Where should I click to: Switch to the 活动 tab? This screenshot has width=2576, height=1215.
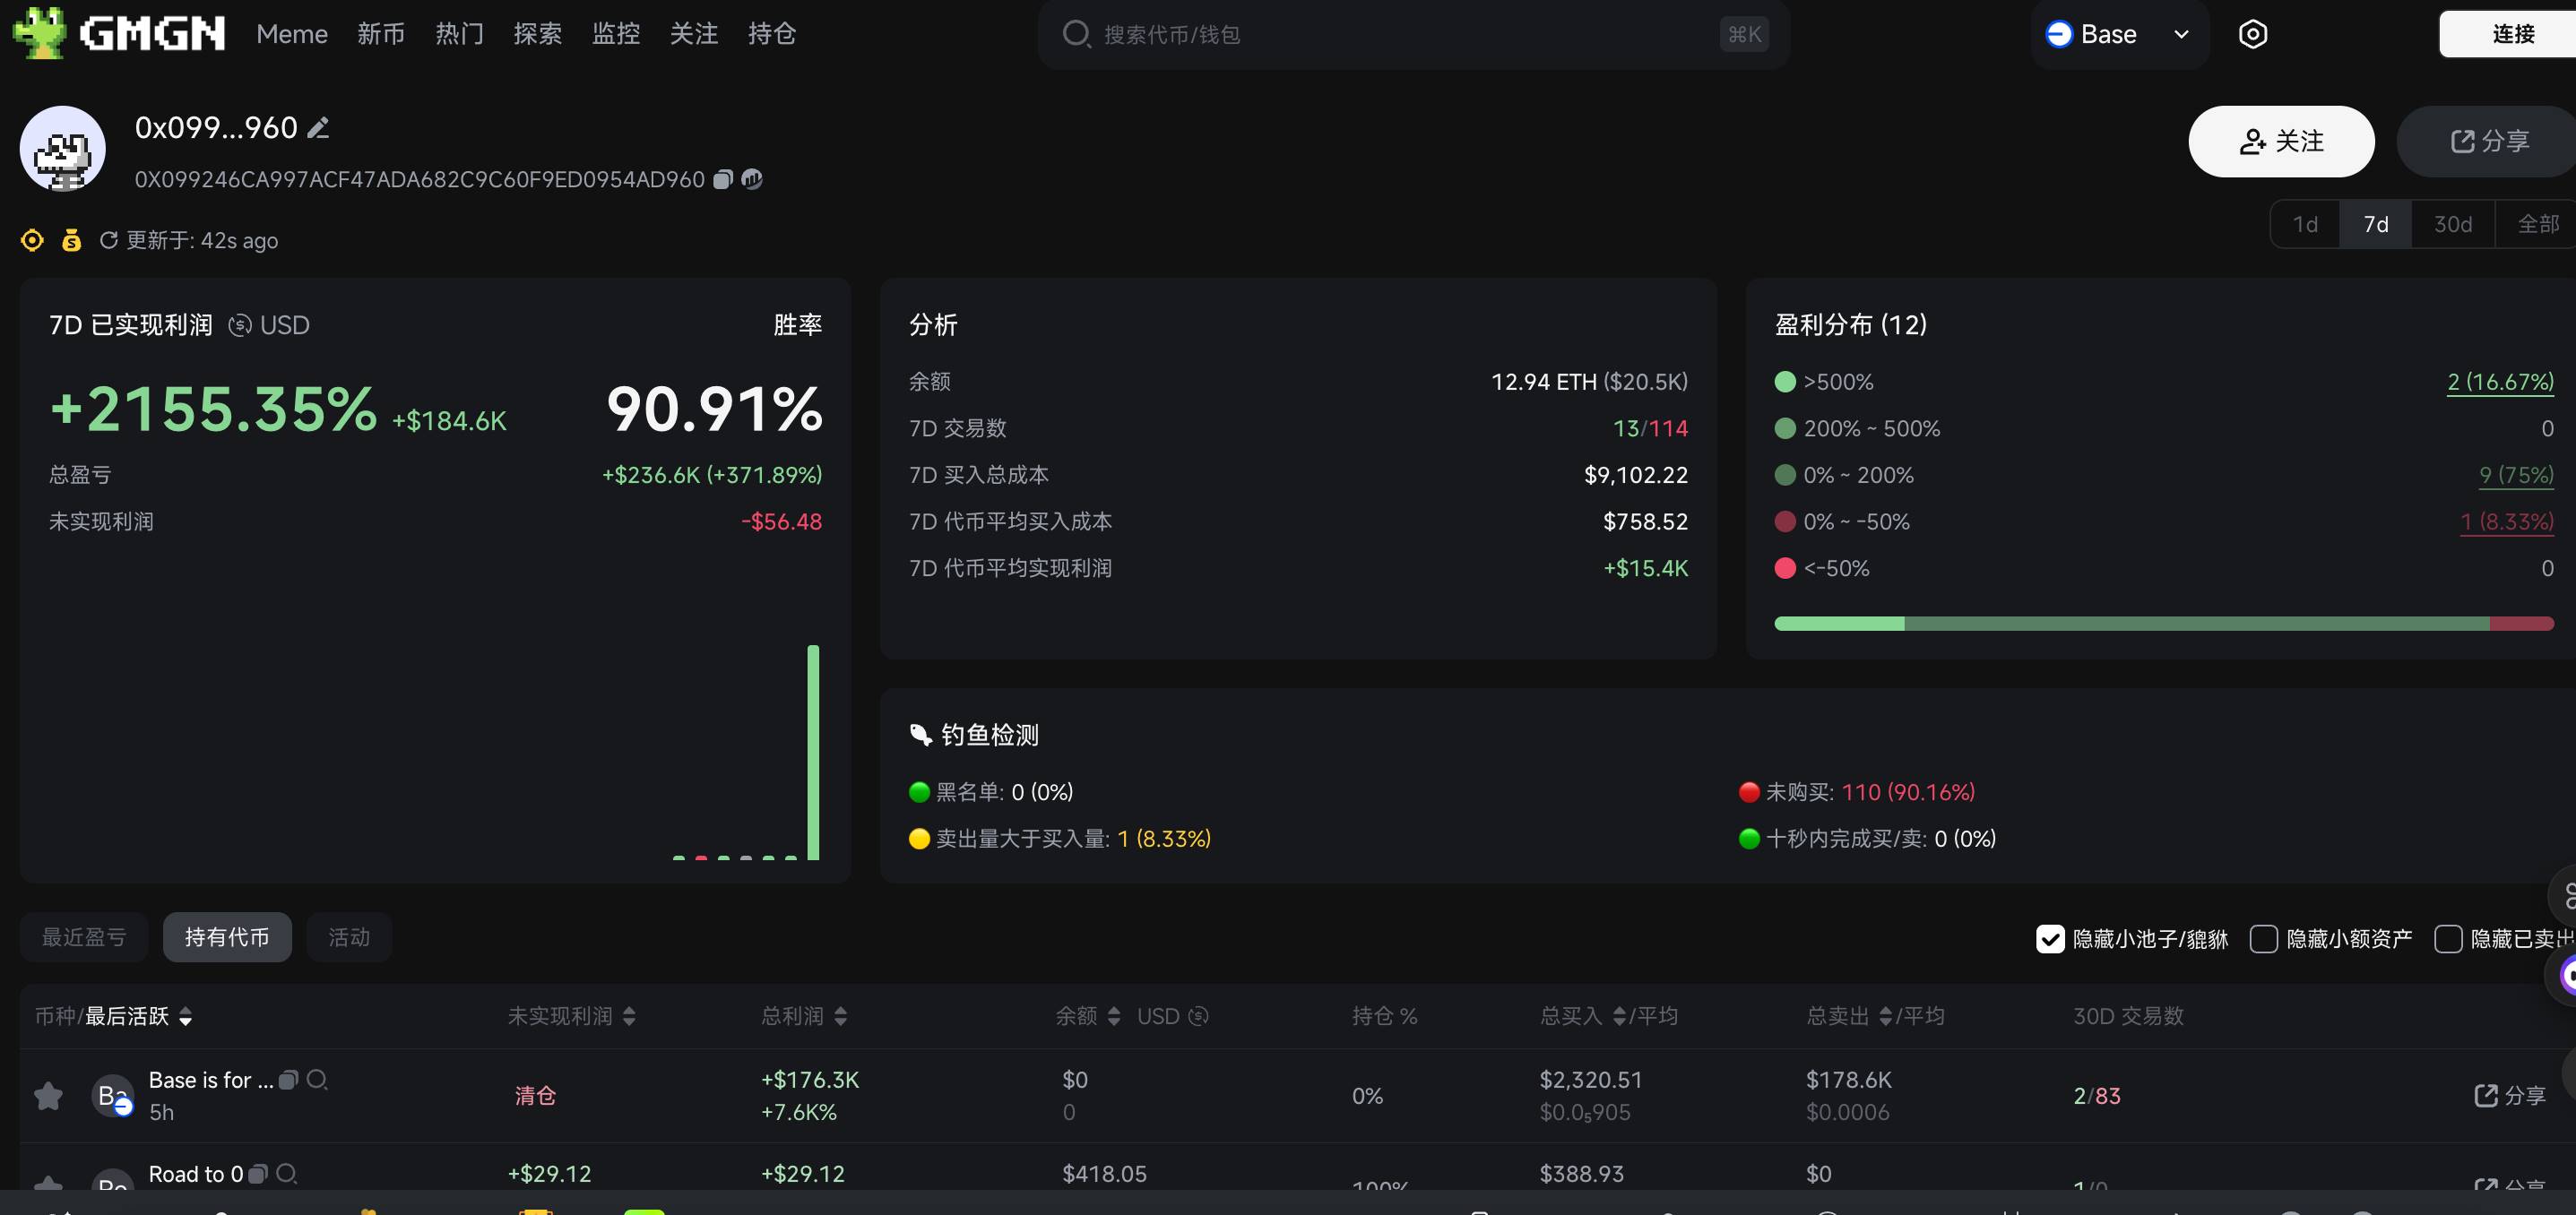[x=348, y=937]
